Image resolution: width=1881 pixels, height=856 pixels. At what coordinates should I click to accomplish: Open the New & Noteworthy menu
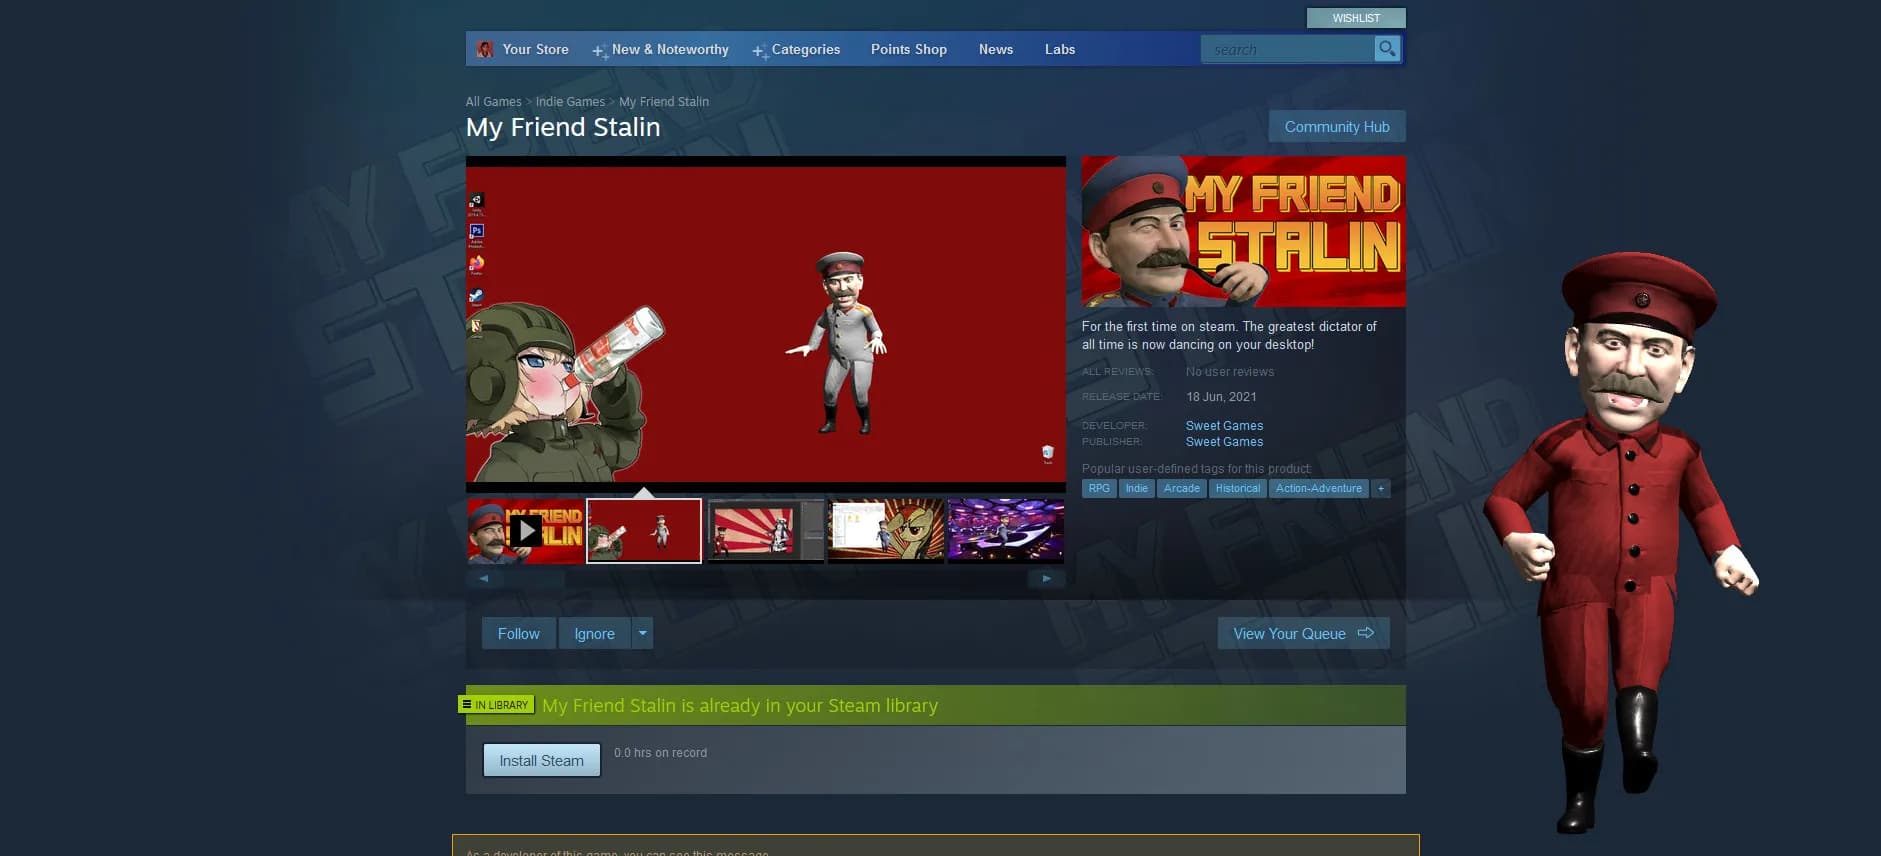(669, 49)
